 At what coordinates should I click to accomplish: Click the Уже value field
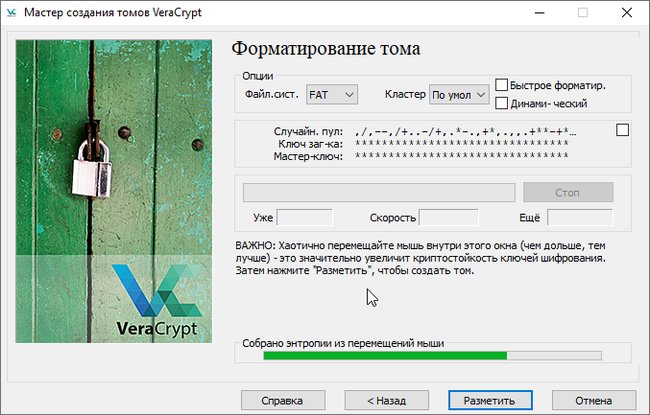pyautogui.click(x=305, y=217)
